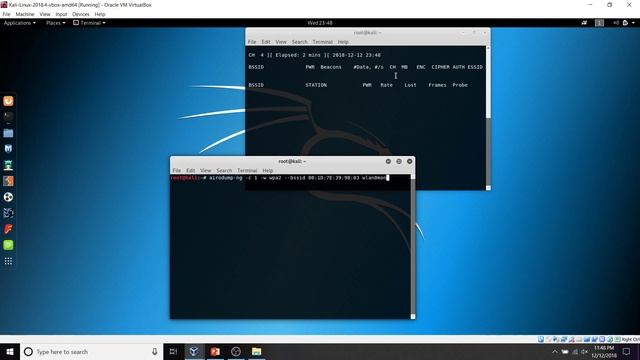This screenshot has width=640, height=360.
Task: Show hidden Windows tray icons
Action: (x=555, y=352)
